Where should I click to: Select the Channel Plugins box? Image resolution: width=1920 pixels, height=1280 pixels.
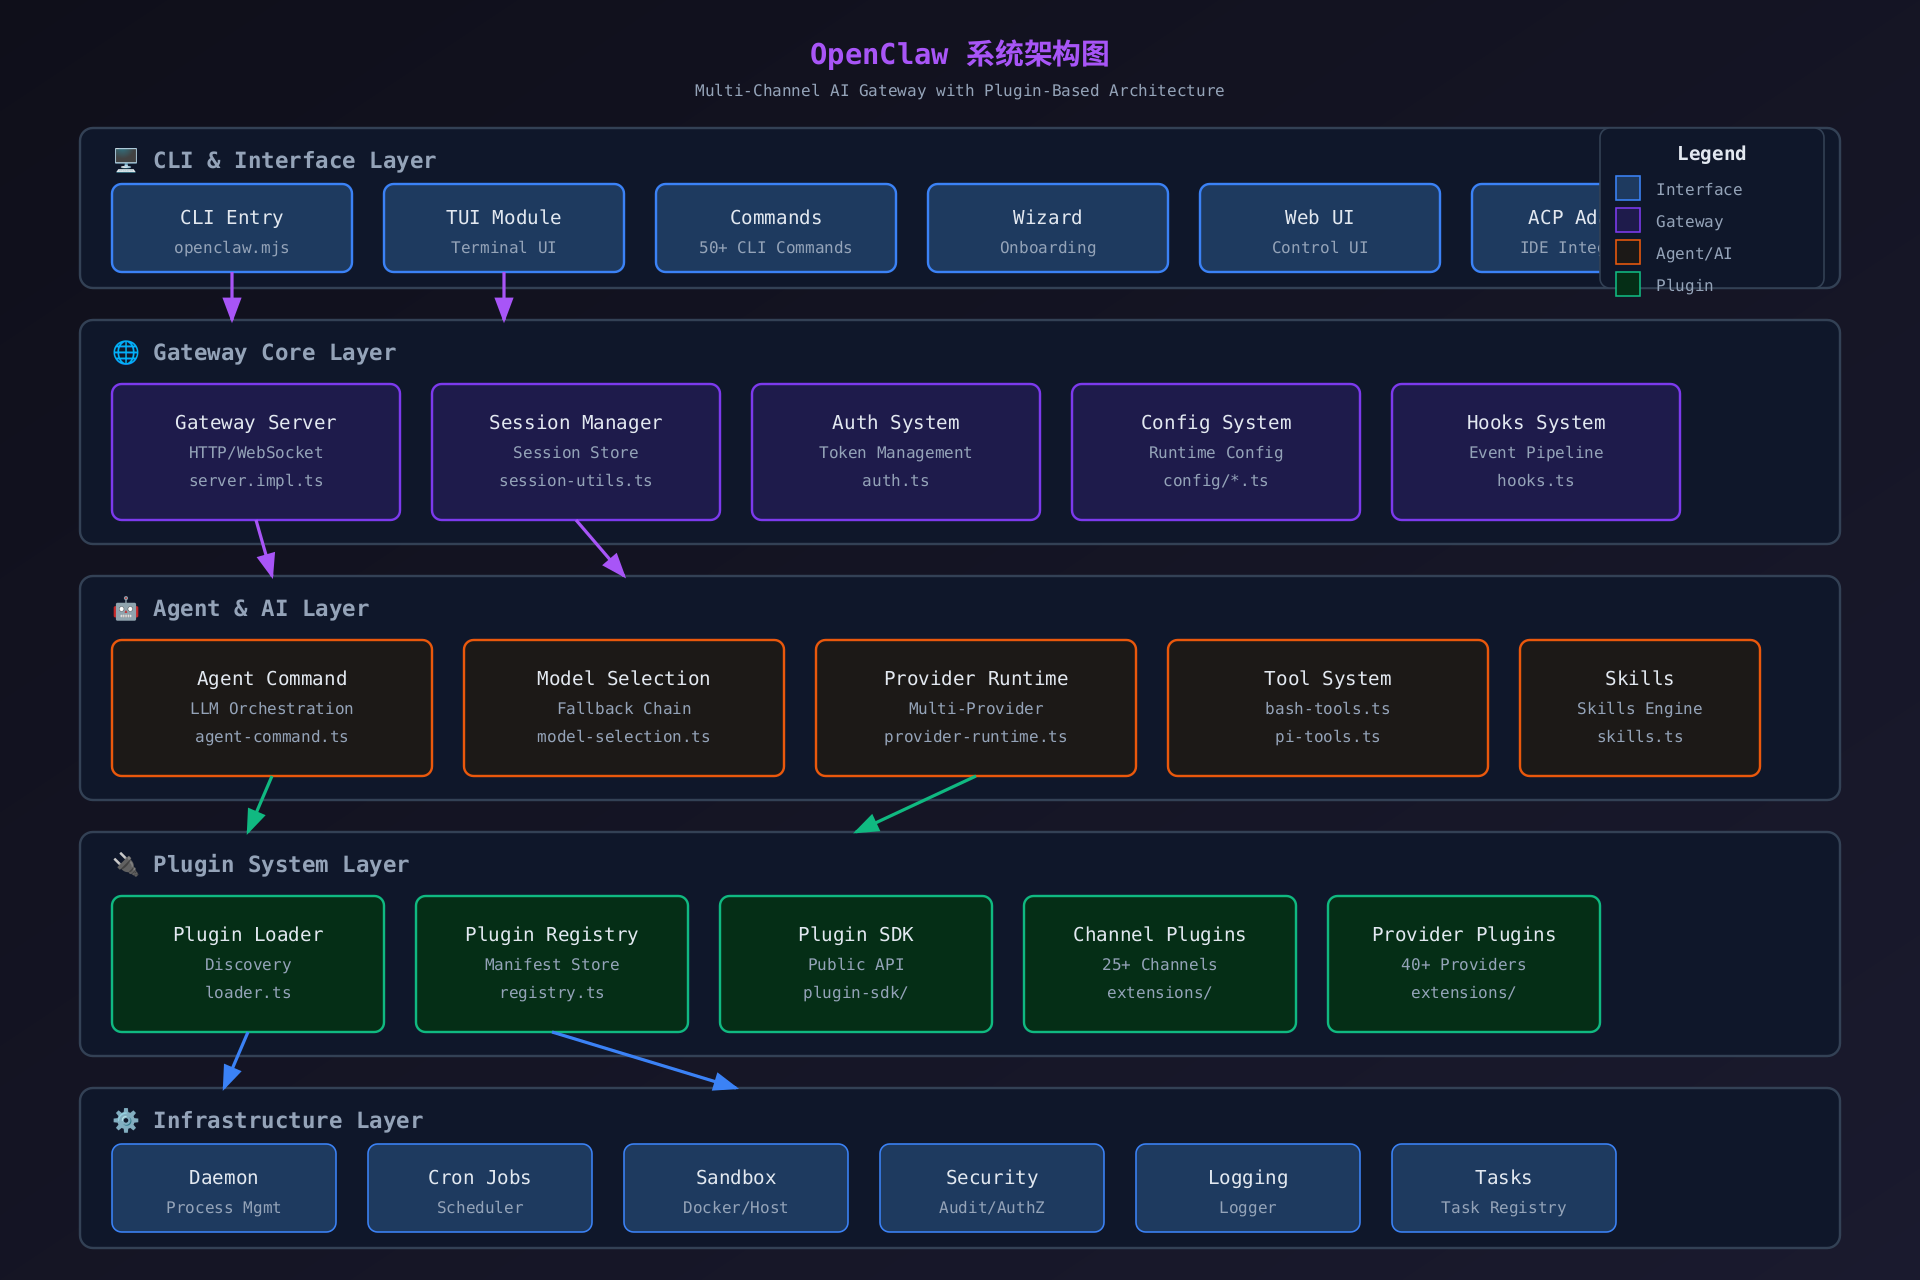(x=1160, y=964)
